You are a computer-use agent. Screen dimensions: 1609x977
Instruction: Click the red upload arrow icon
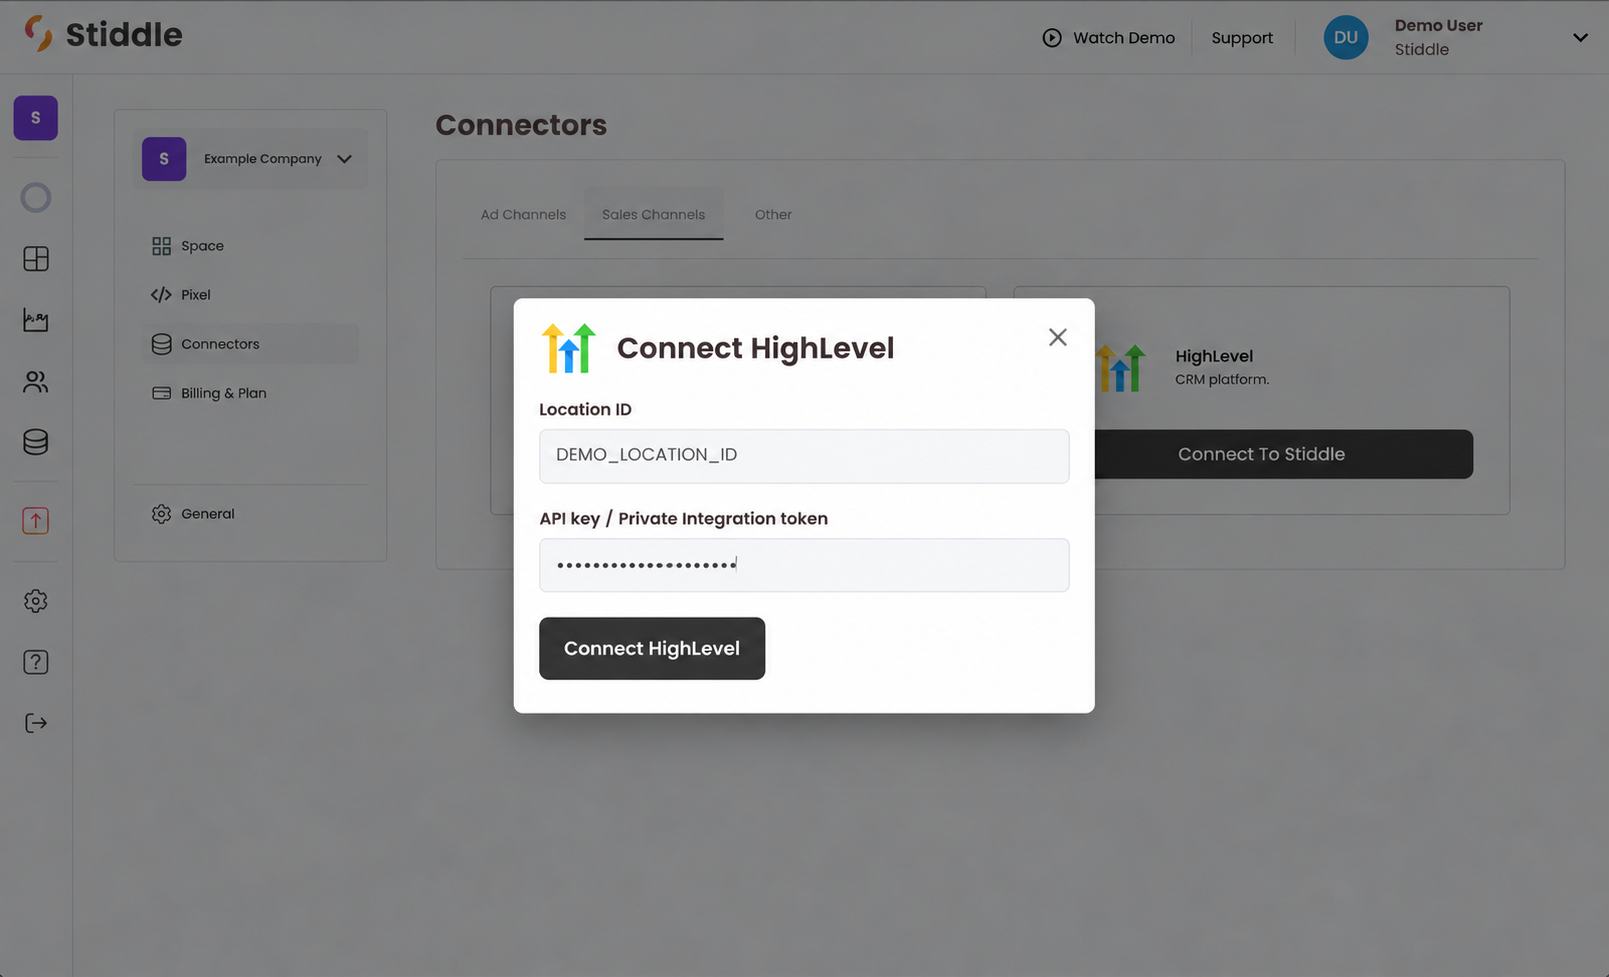36,521
